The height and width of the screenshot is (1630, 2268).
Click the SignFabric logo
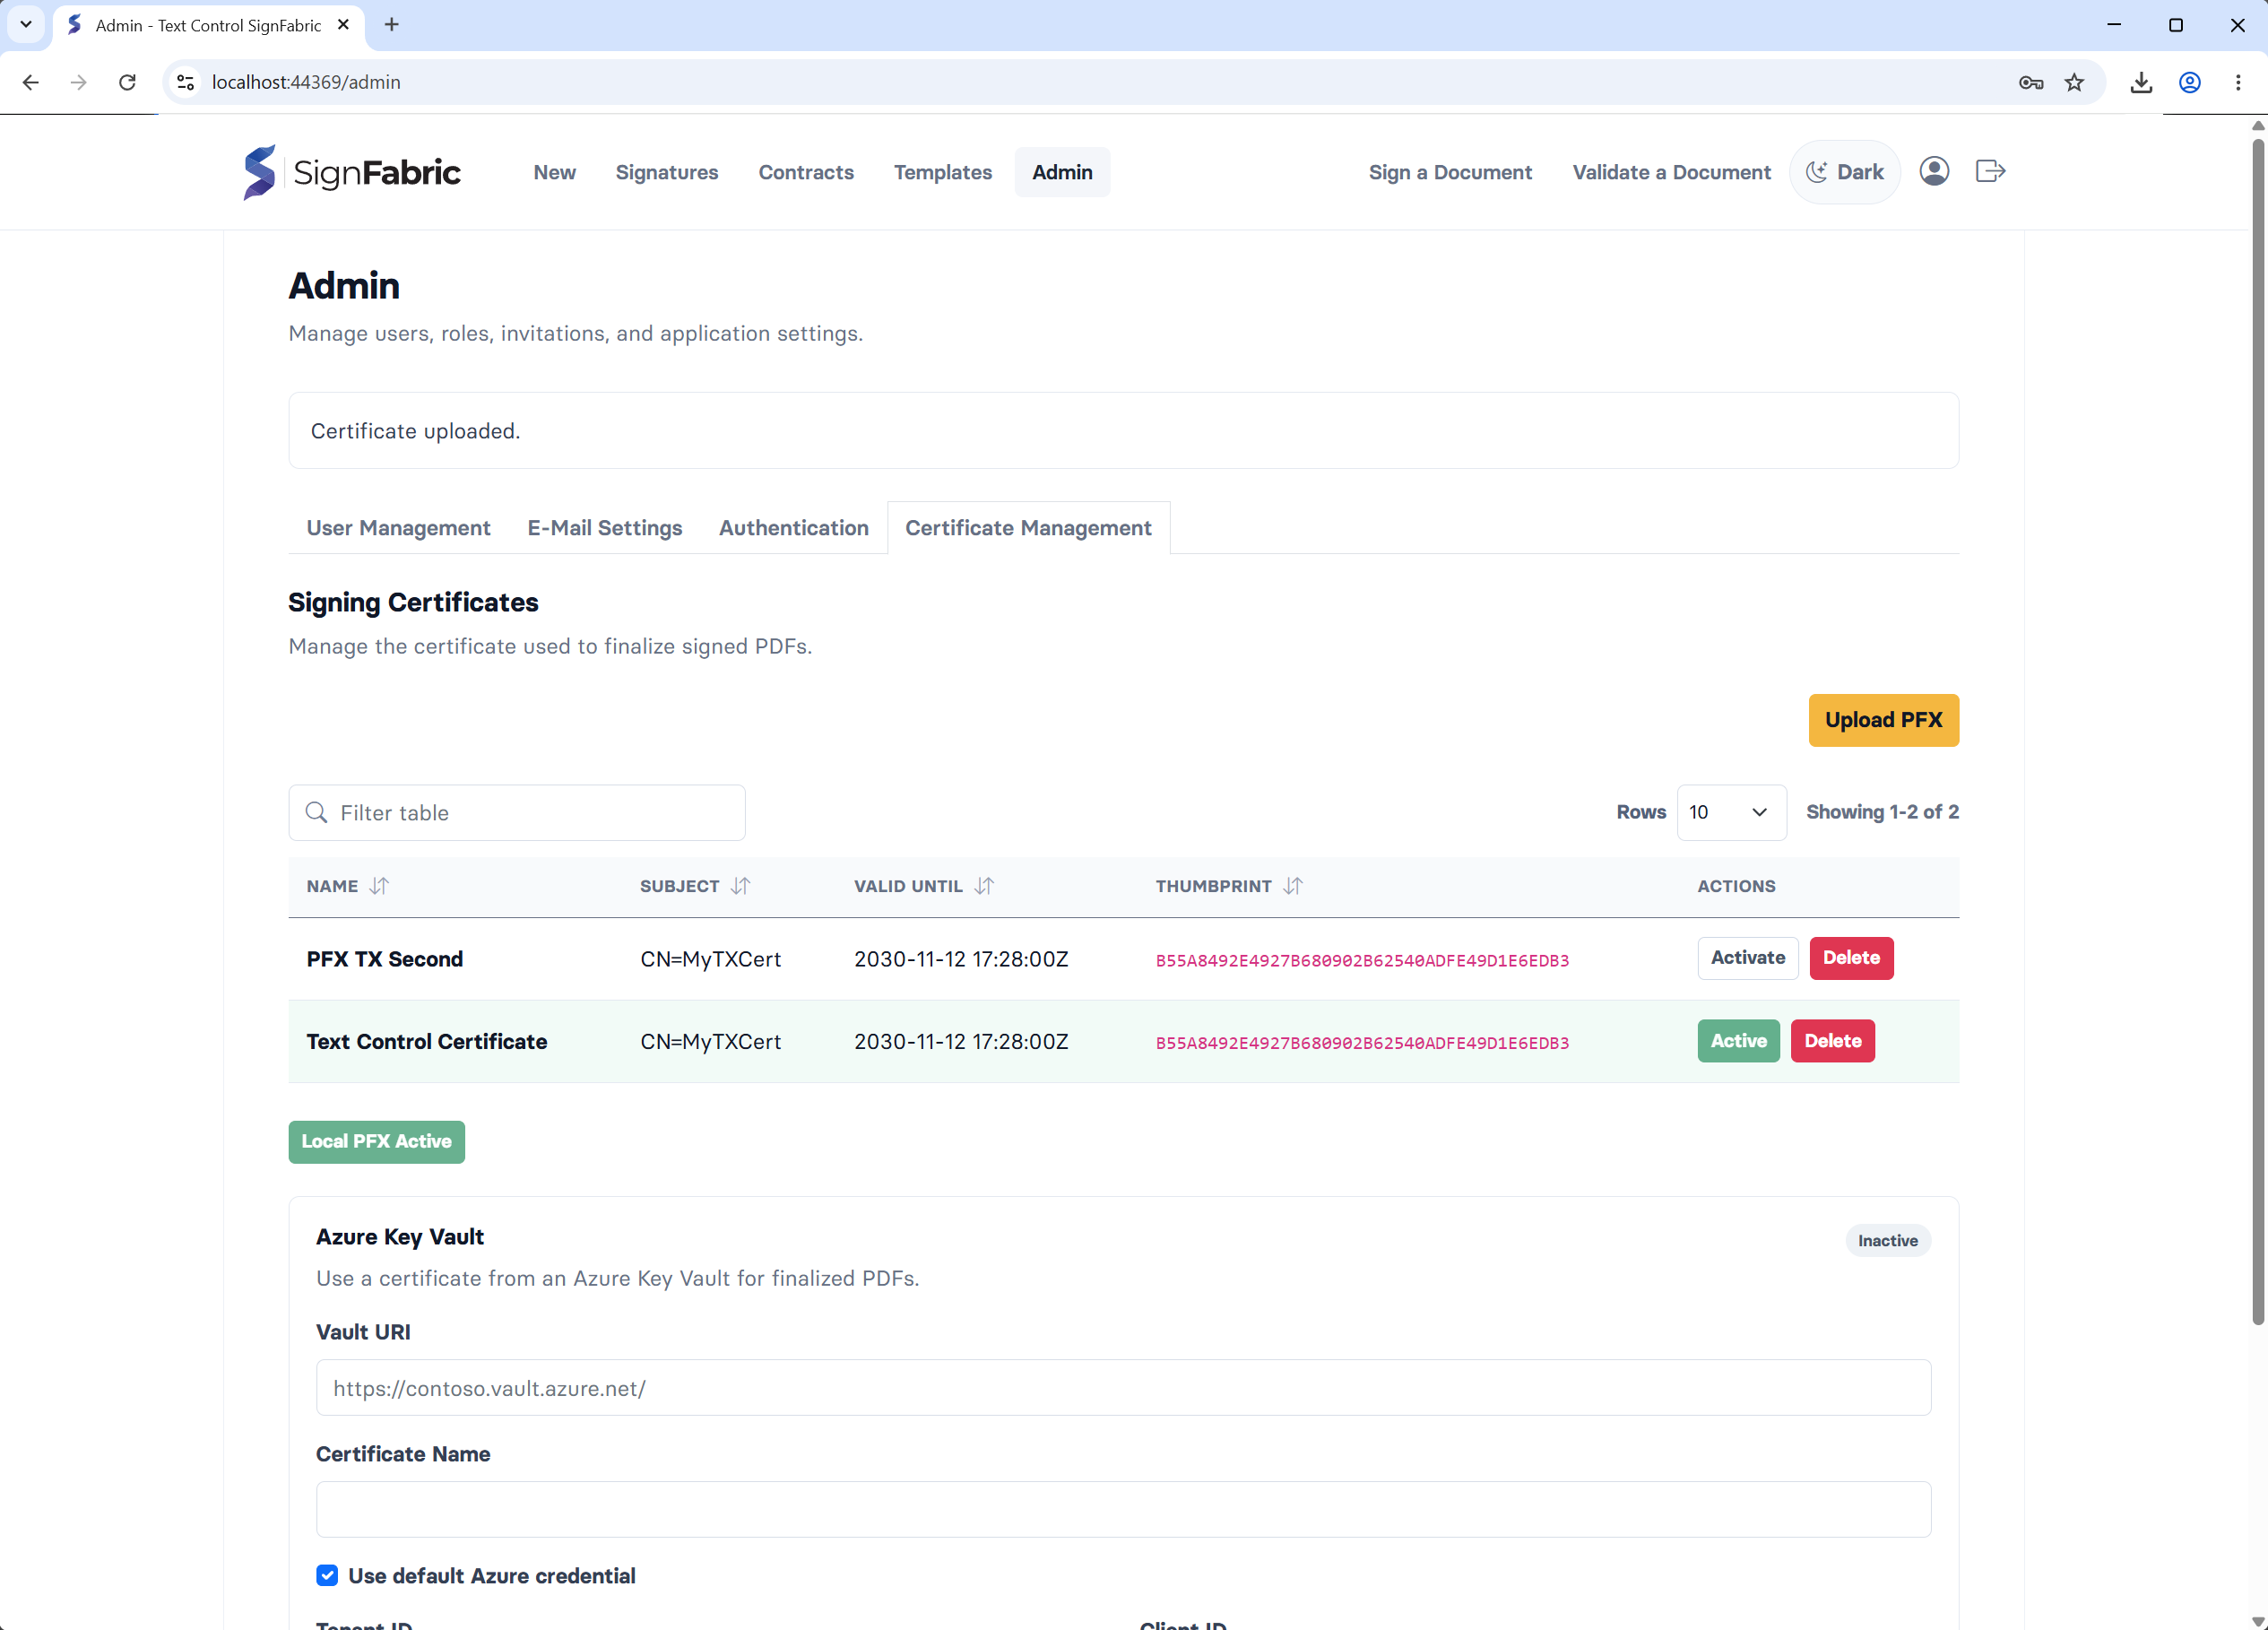tap(351, 172)
